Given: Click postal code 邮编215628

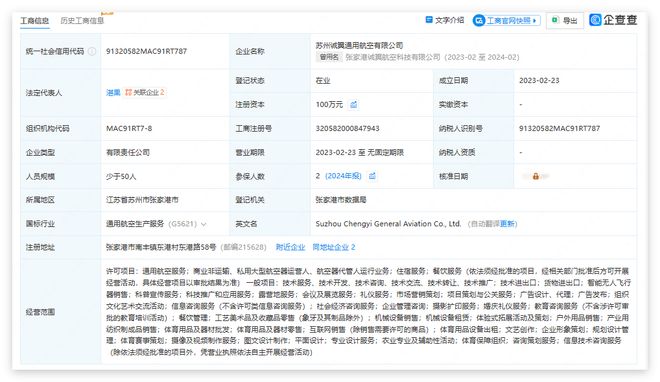Looking at the screenshot, I should 244,247.
